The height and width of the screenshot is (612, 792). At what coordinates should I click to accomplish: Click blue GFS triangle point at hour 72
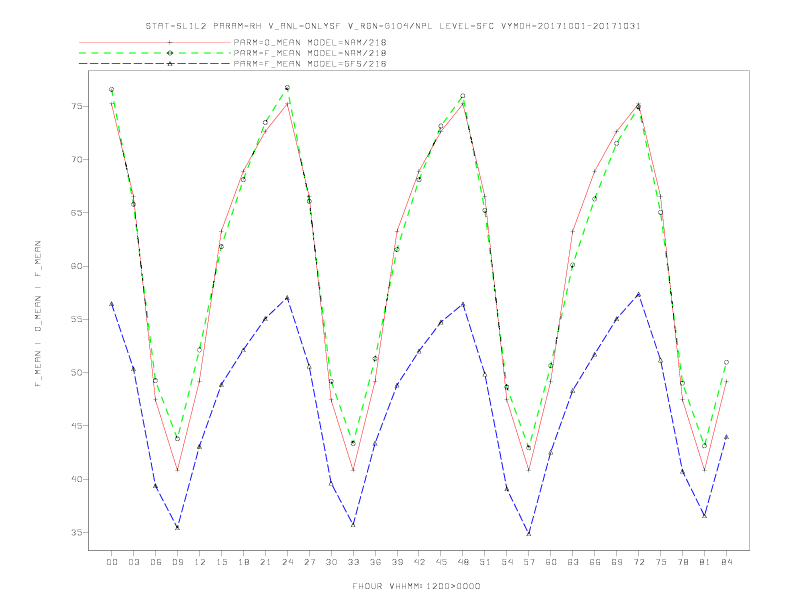coord(638,294)
